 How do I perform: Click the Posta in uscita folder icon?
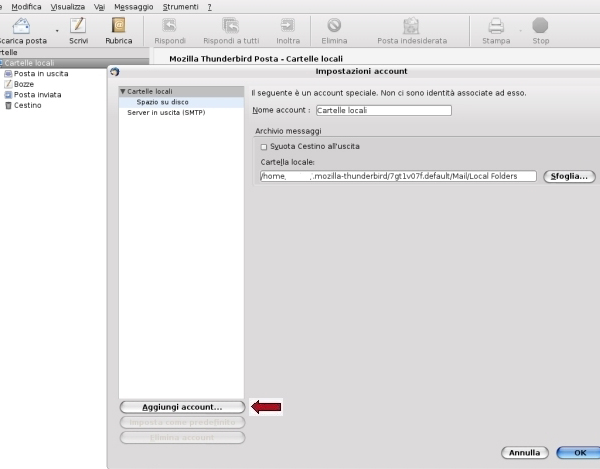(8, 73)
